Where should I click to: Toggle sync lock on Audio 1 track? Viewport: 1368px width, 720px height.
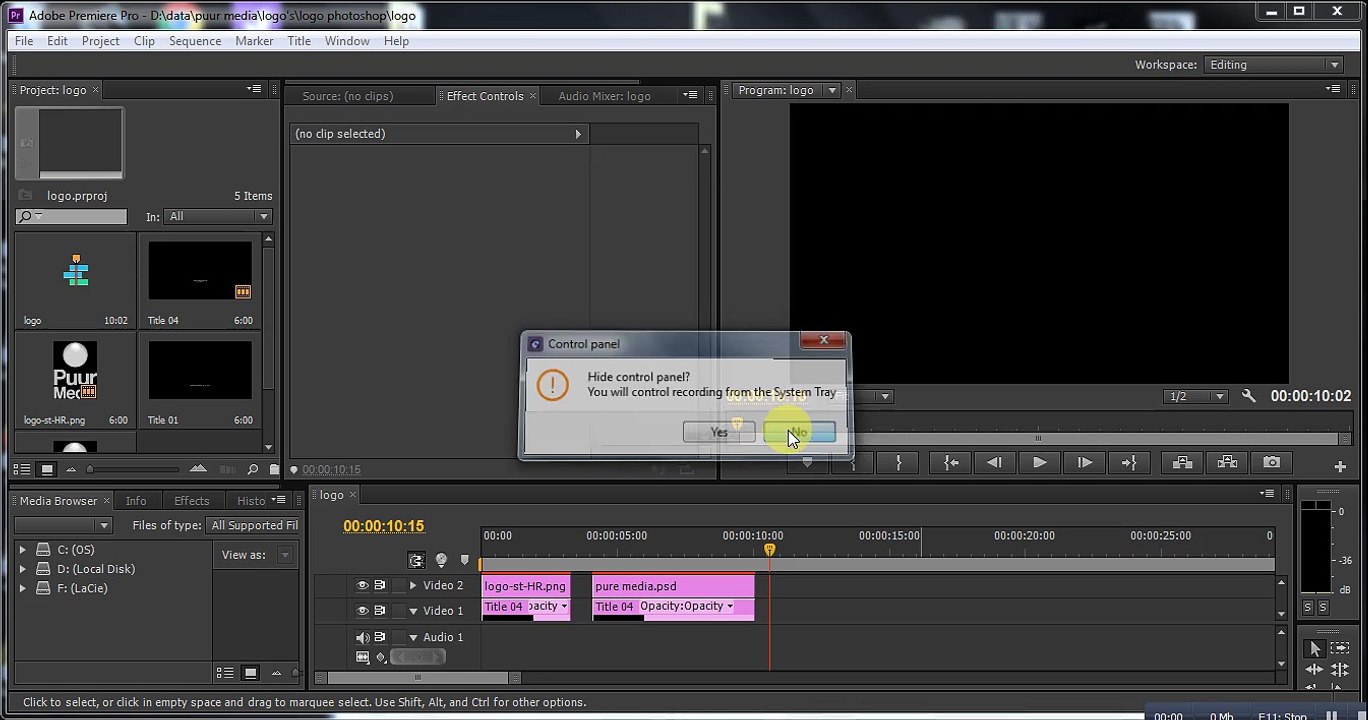tap(379, 638)
